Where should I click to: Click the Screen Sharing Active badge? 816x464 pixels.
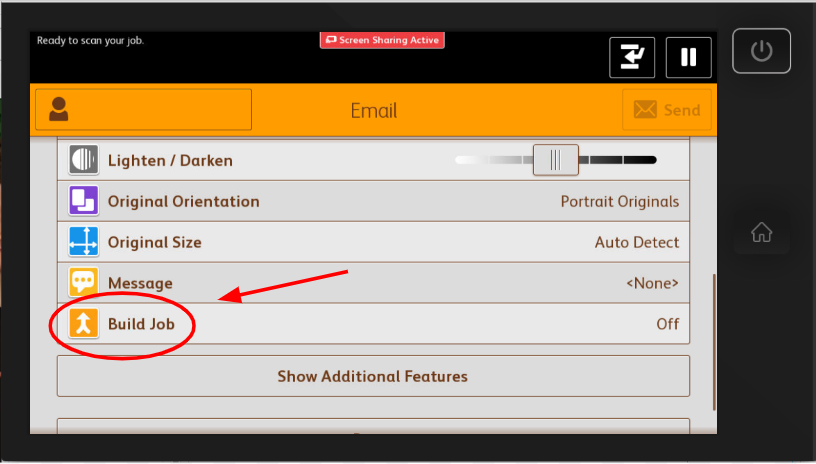[x=381, y=41]
